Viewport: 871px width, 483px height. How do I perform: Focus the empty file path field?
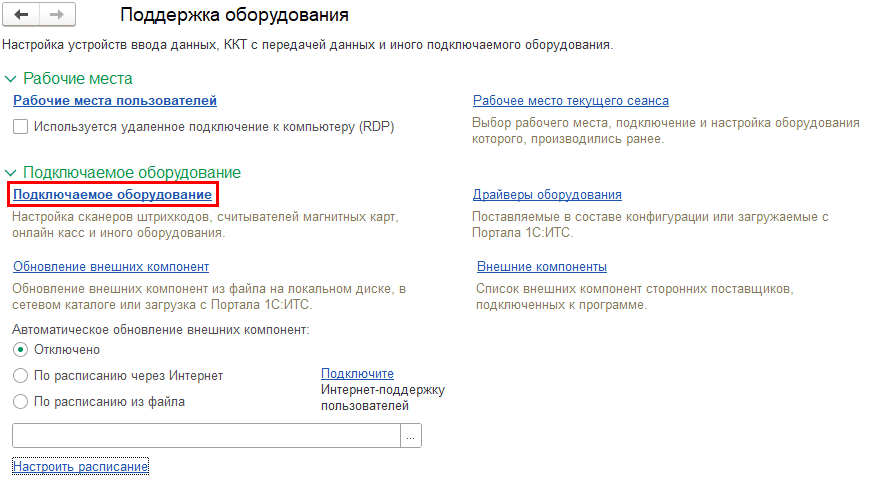(205, 435)
